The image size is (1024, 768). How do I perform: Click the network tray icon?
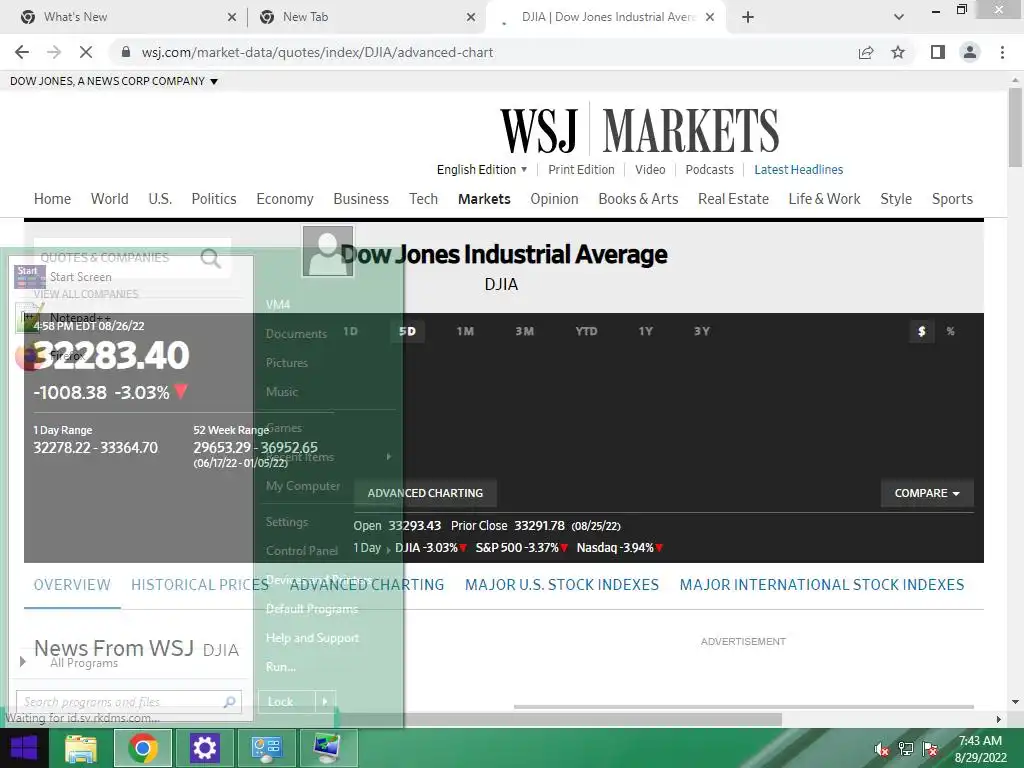point(906,749)
